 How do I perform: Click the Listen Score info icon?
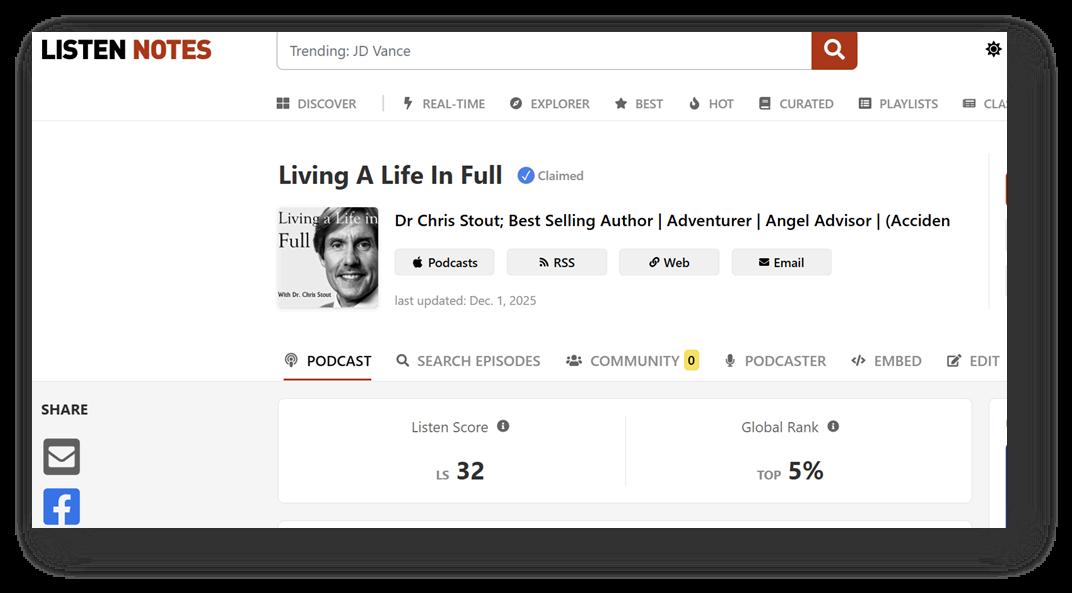click(503, 426)
